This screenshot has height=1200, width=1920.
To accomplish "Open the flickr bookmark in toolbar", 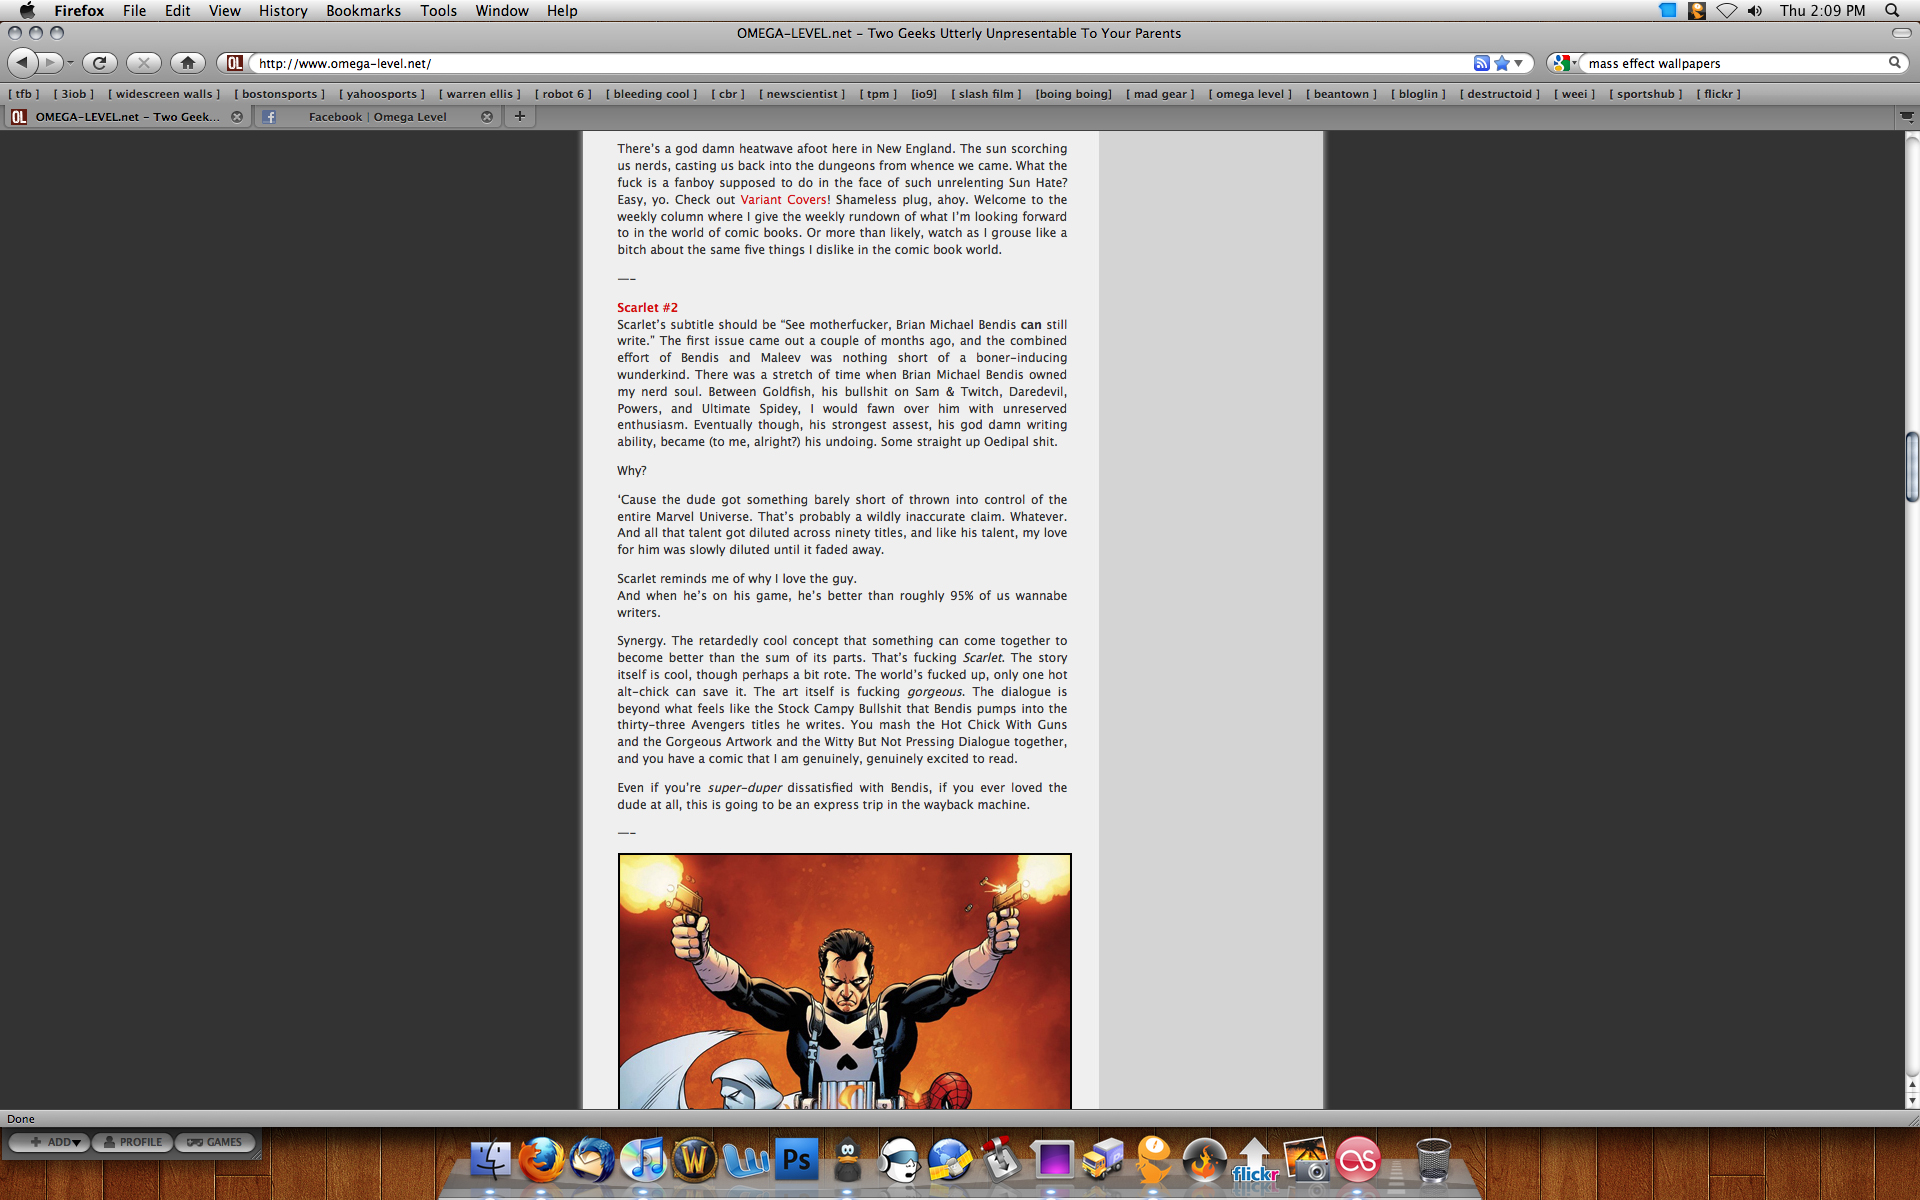I will tap(1718, 94).
